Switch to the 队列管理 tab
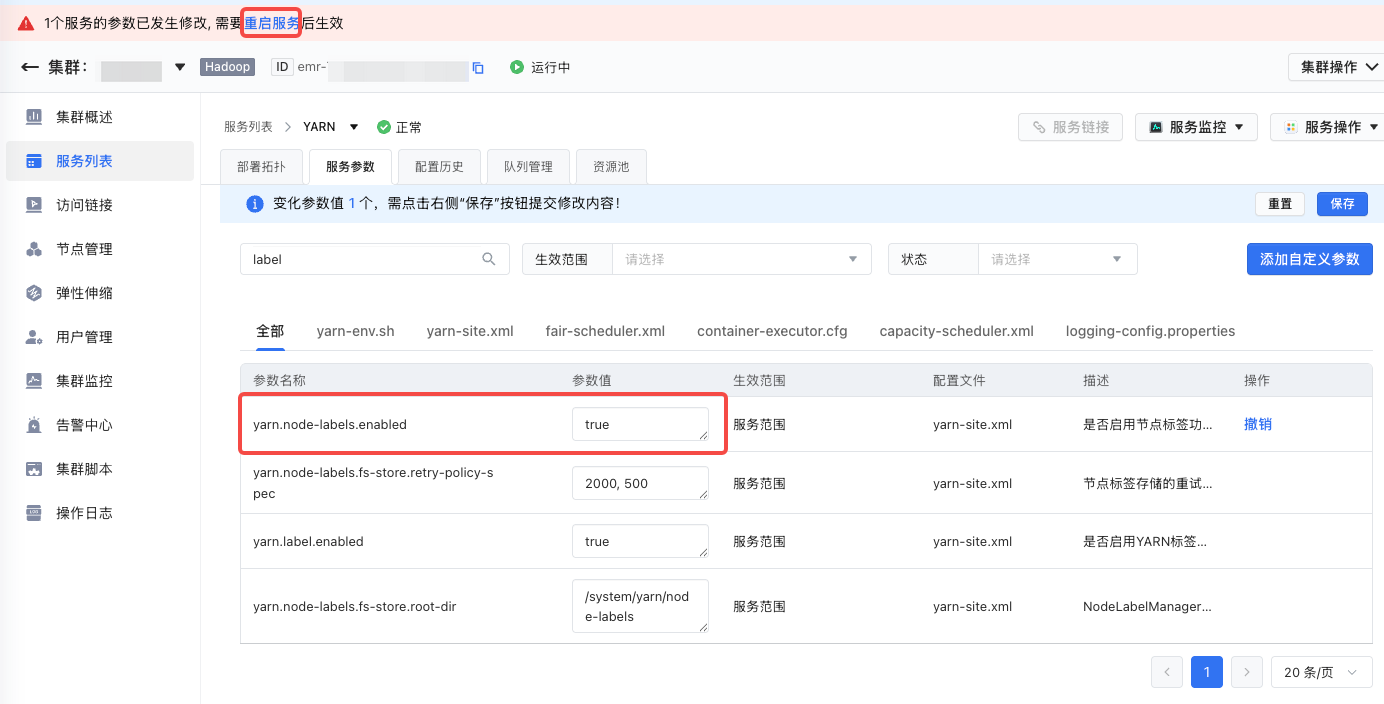Screen dimensions: 1384x704 click(x=528, y=167)
